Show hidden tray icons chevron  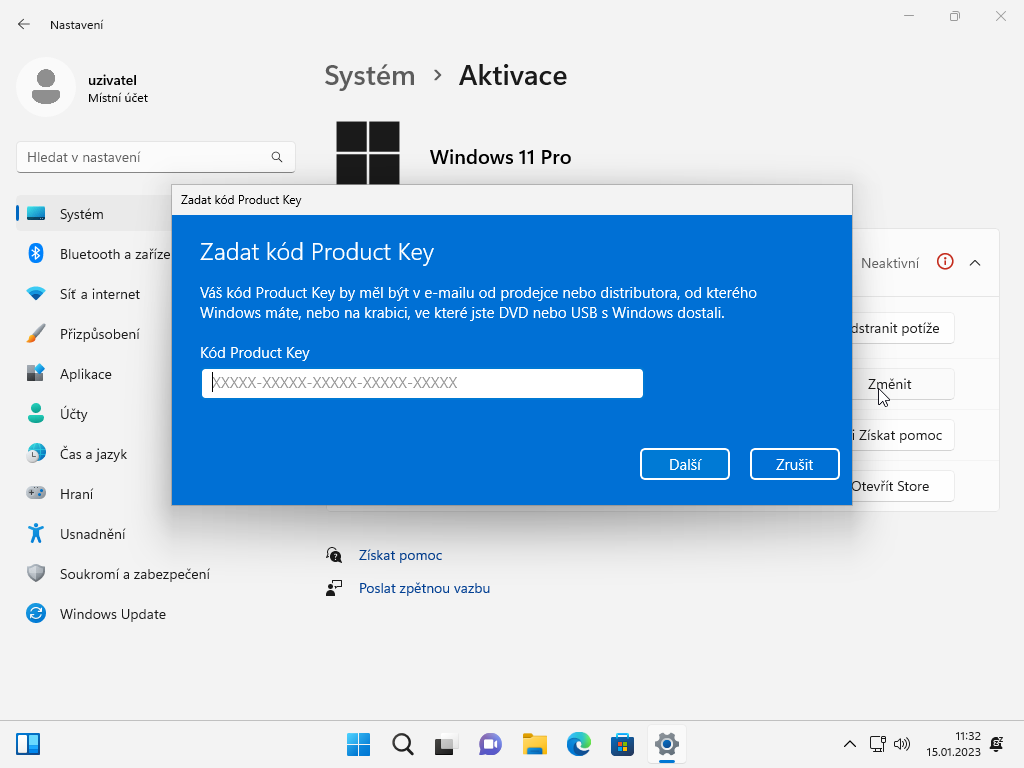tap(850, 744)
